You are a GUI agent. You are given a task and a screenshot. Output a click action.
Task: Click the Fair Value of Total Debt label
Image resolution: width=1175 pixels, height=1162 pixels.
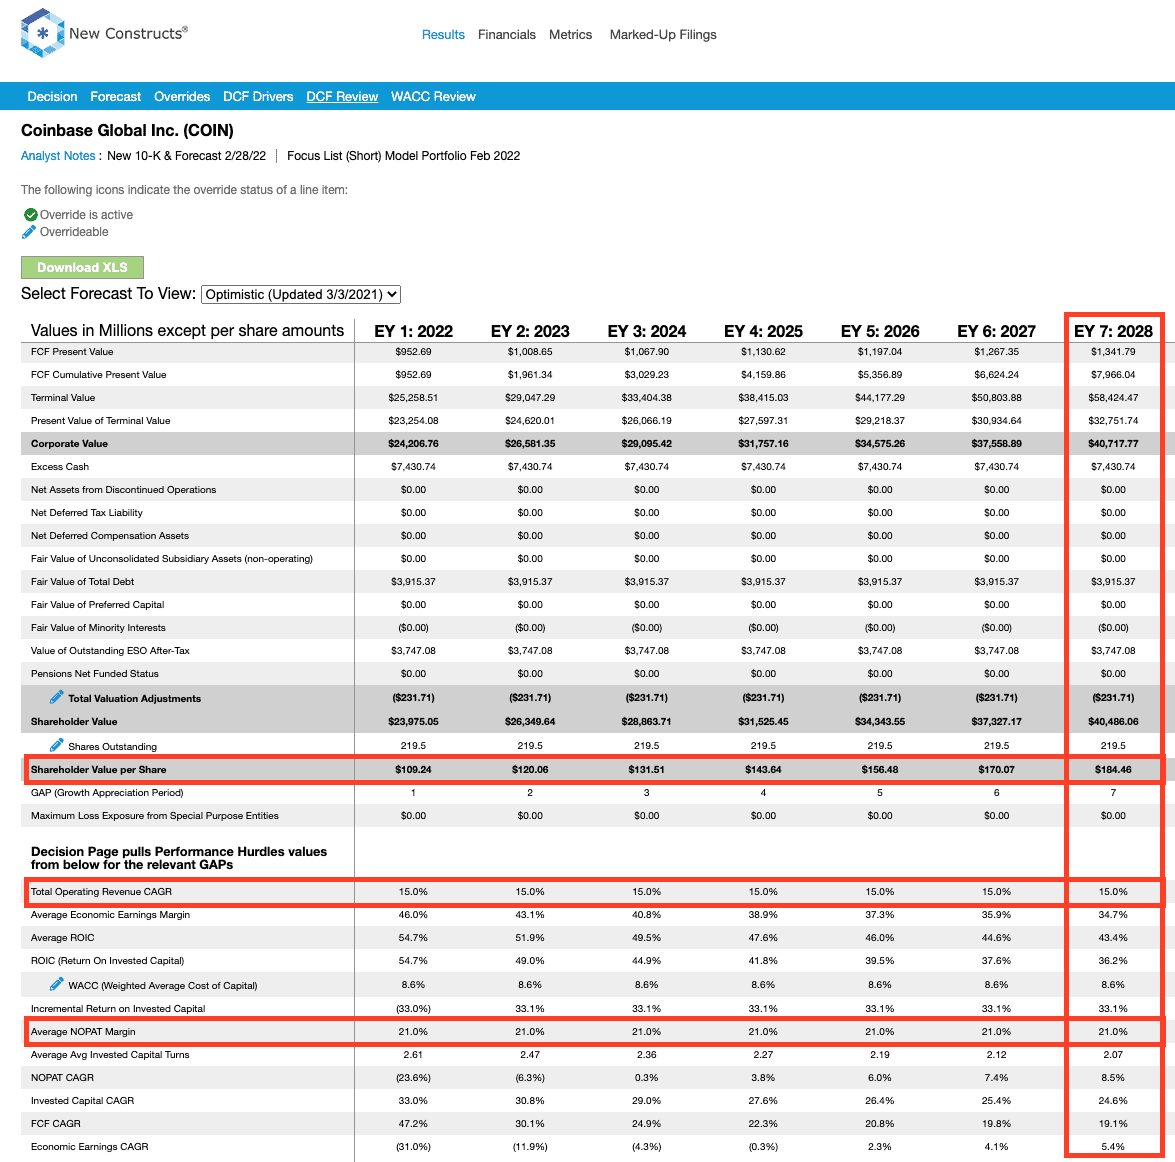(x=82, y=581)
